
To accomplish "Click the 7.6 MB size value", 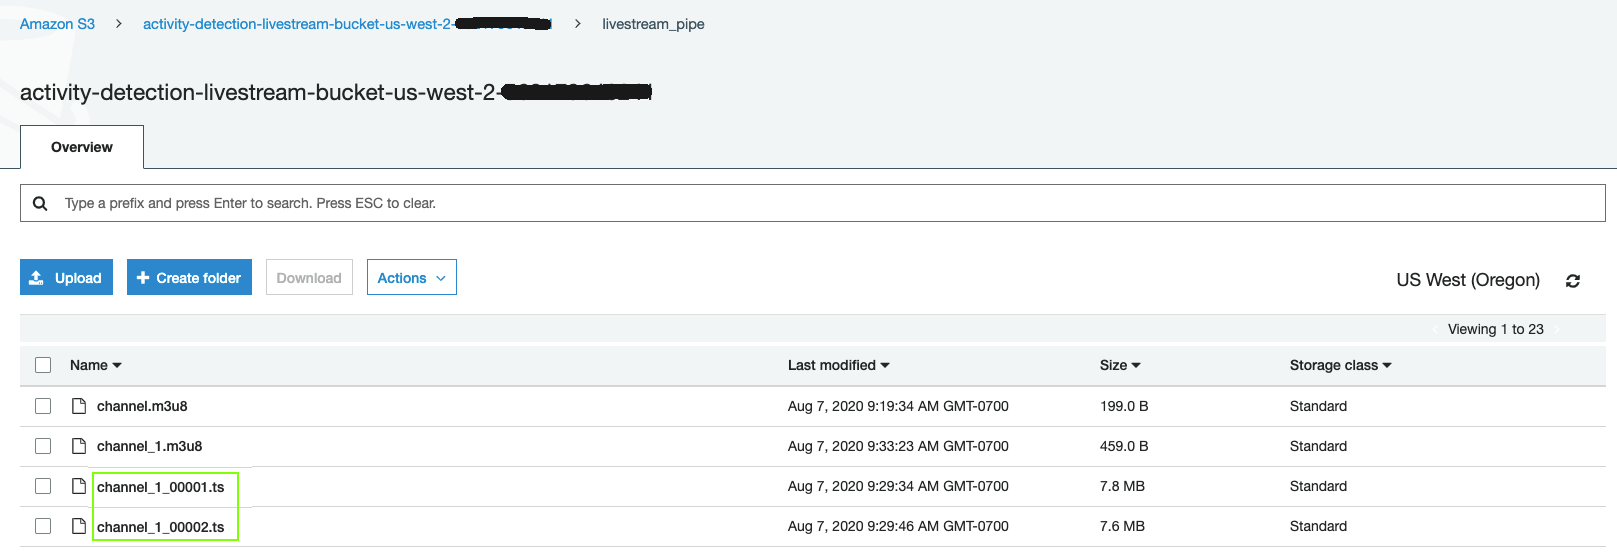I will pyautogui.click(x=1122, y=526).
